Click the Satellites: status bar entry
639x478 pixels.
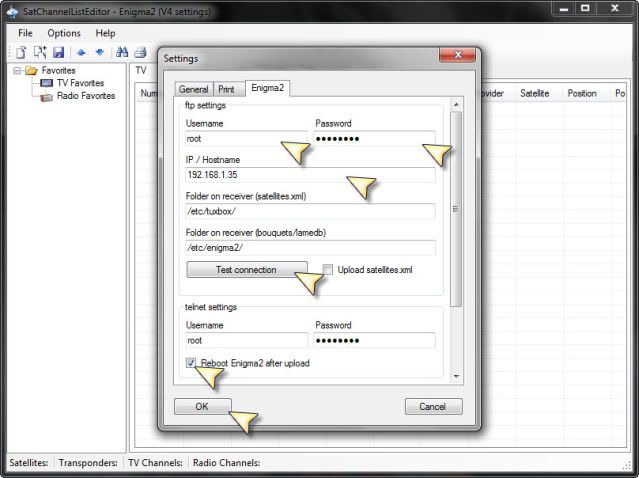tap(29, 463)
